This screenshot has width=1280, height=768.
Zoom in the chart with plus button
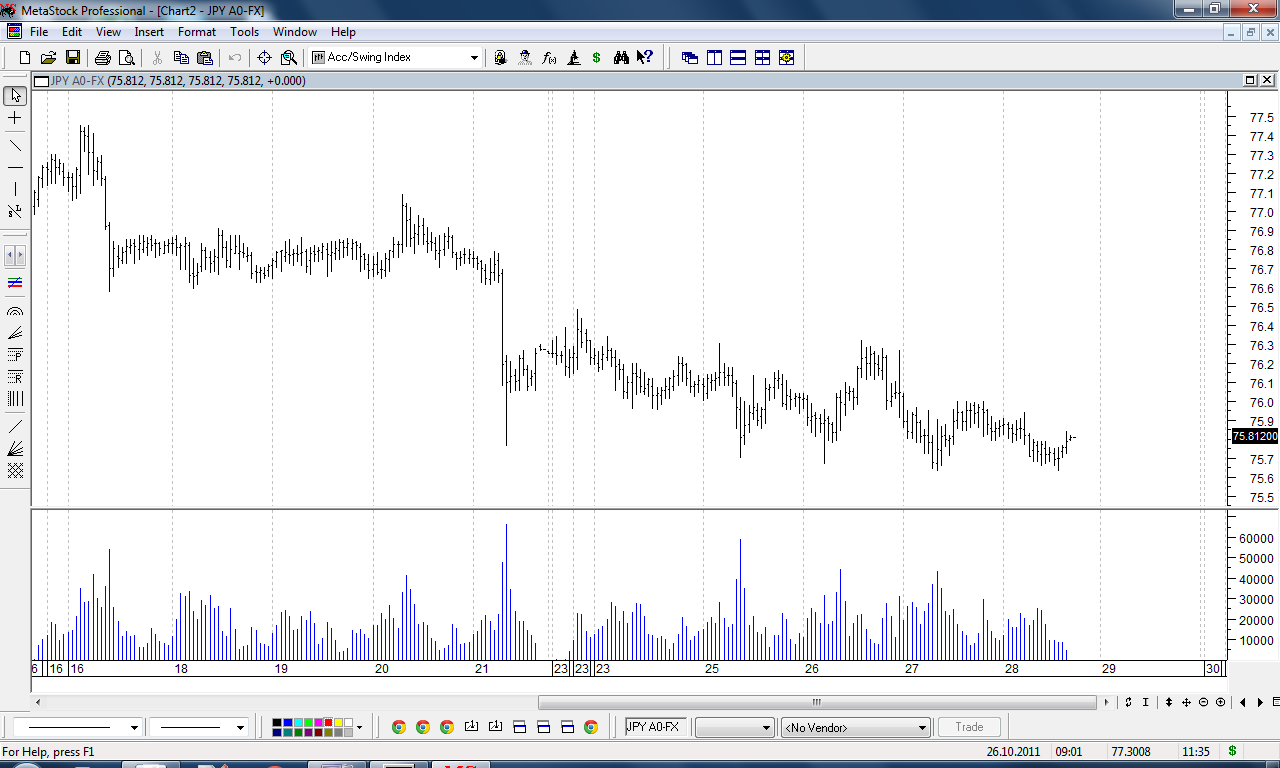(x=1220, y=702)
